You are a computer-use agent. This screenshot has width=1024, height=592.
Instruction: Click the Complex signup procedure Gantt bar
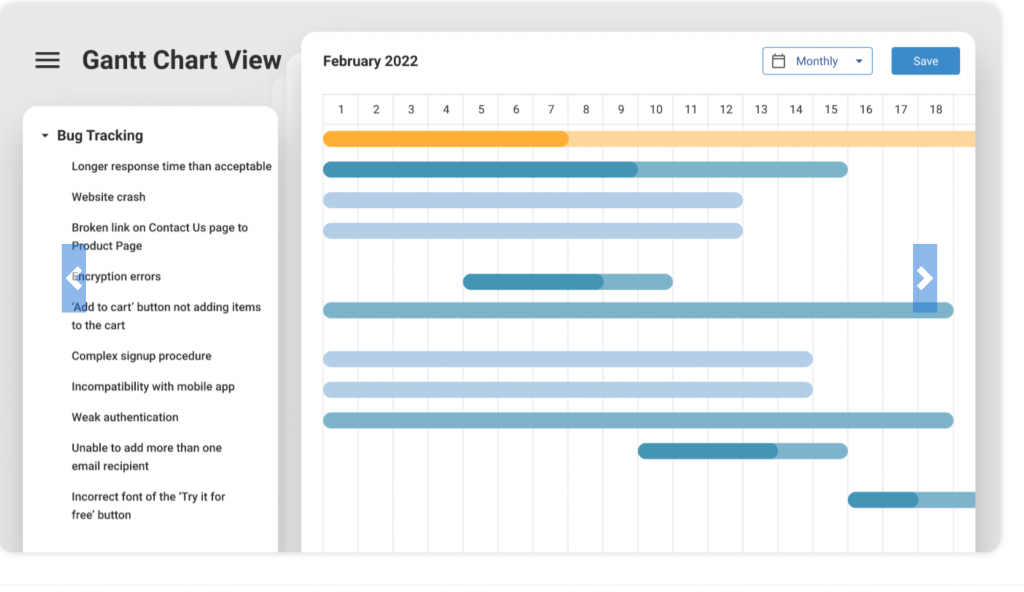coord(568,359)
